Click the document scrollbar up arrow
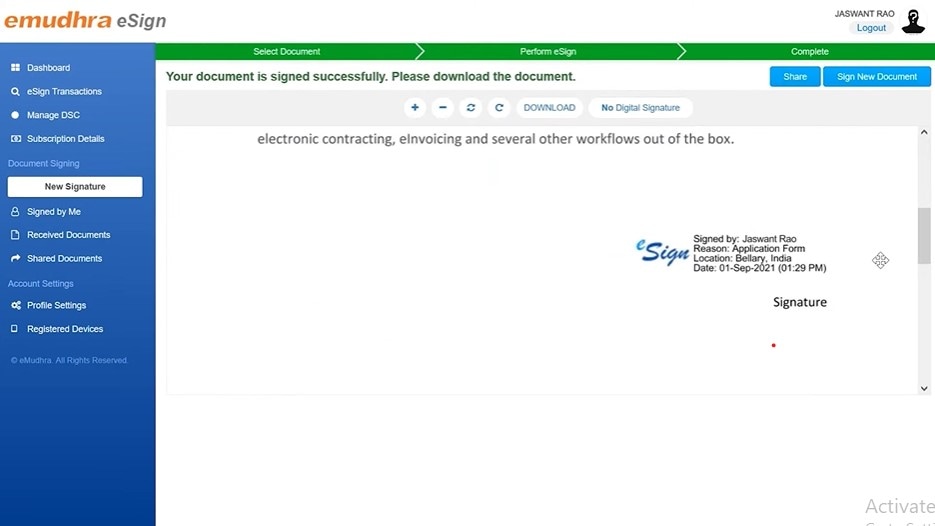 pos(924,132)
